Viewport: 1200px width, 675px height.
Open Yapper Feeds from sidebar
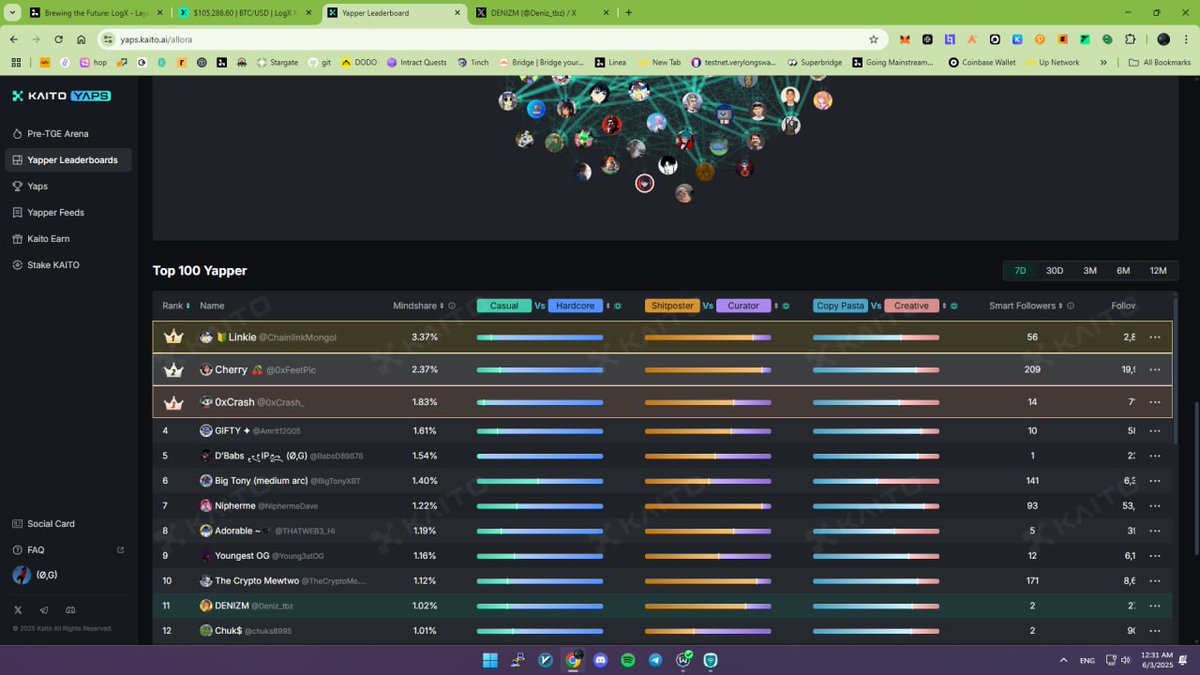click(x=57, y=212)
